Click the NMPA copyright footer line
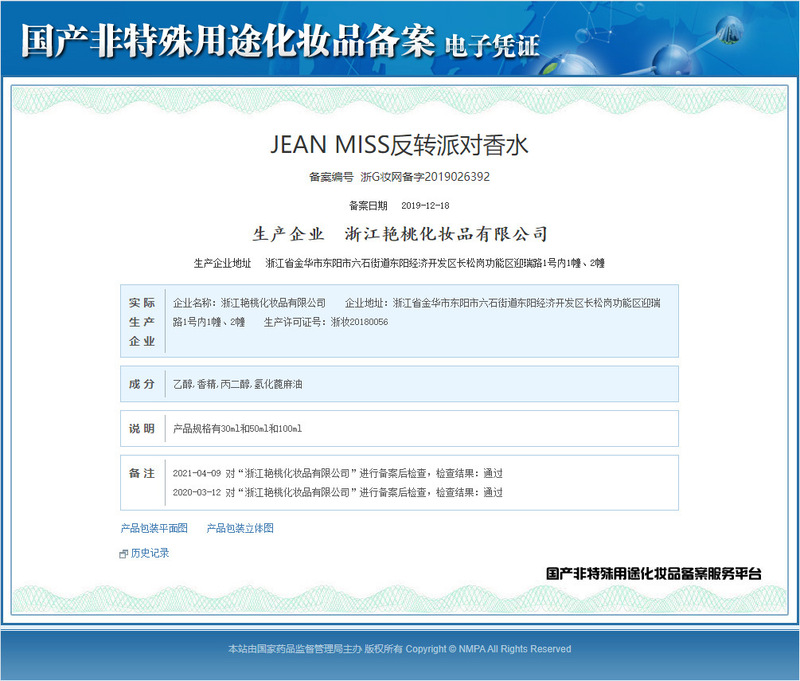The image size is (800, 681). click(399, 649)
